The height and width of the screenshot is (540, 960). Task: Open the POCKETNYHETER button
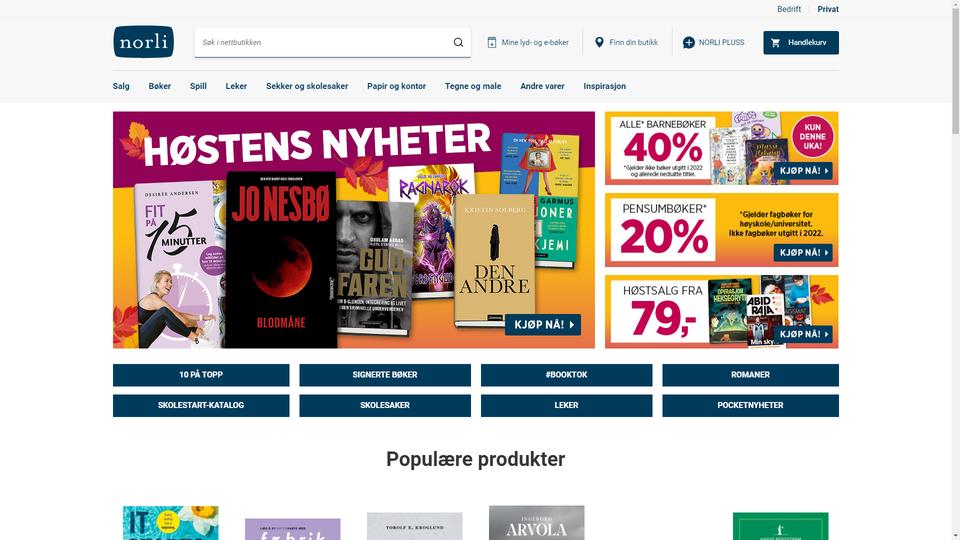click(750, 405)
